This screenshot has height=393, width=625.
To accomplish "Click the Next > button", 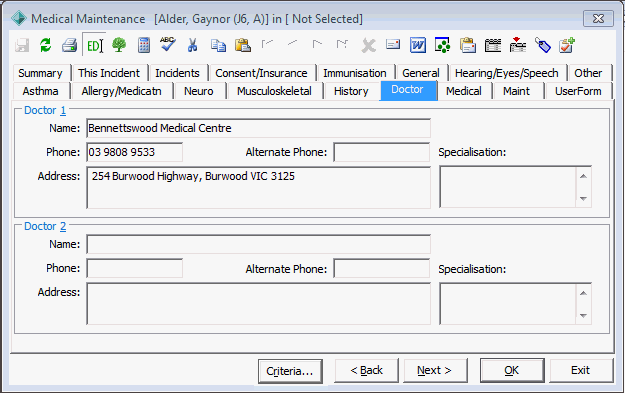I will (x=435, y=371).
